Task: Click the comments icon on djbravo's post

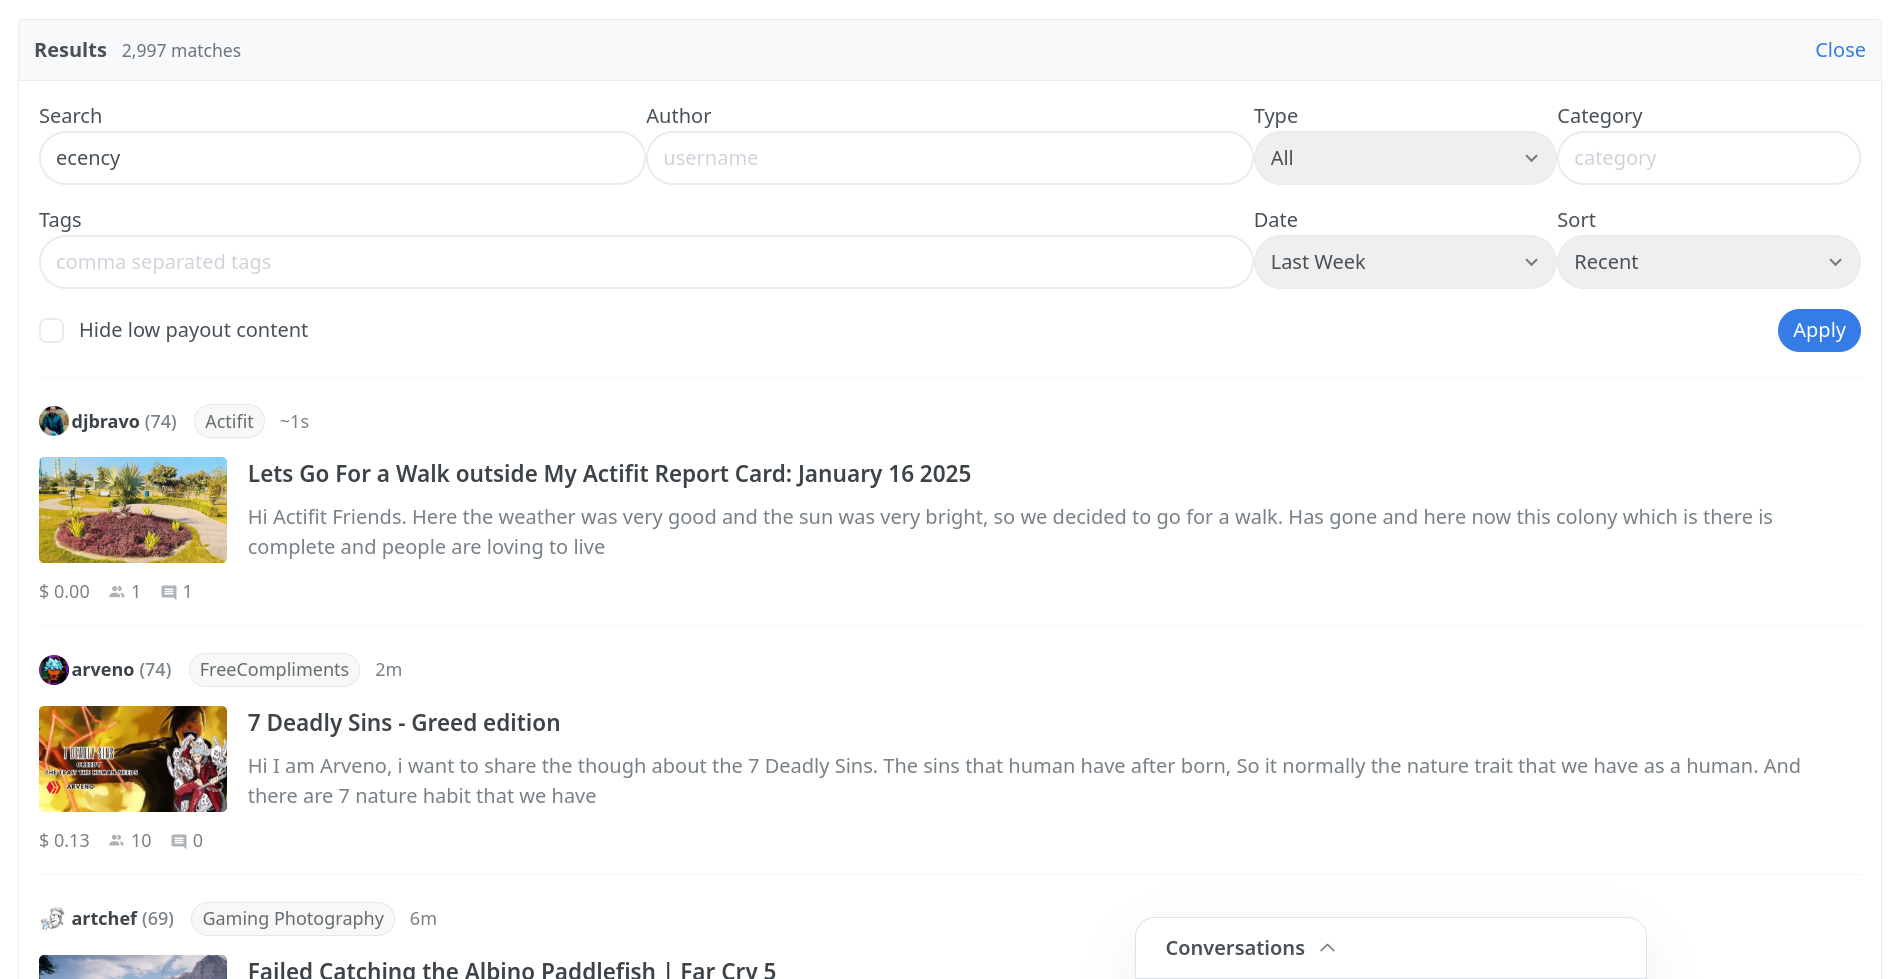Action: [x=169, y=592]
